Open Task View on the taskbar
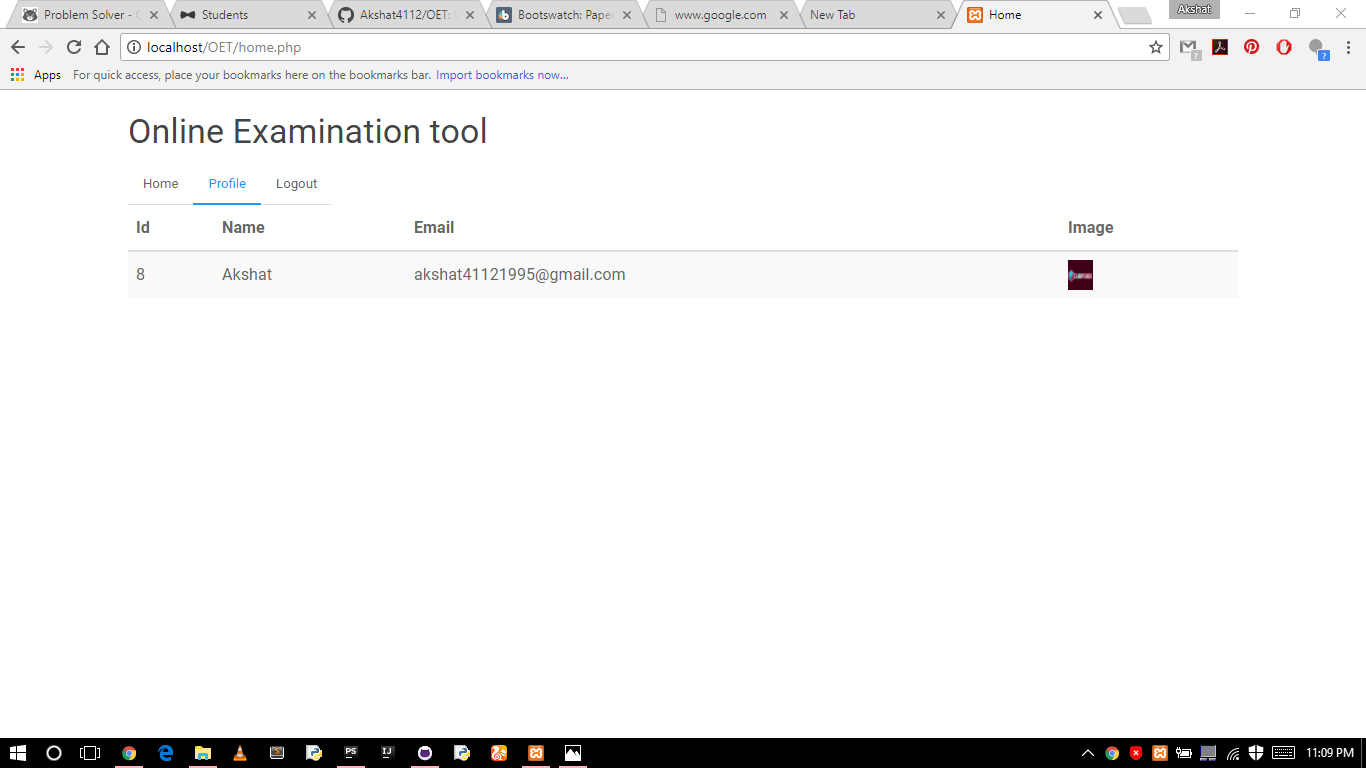Viewport: 1366px width, 768px height. coord(90,753)
